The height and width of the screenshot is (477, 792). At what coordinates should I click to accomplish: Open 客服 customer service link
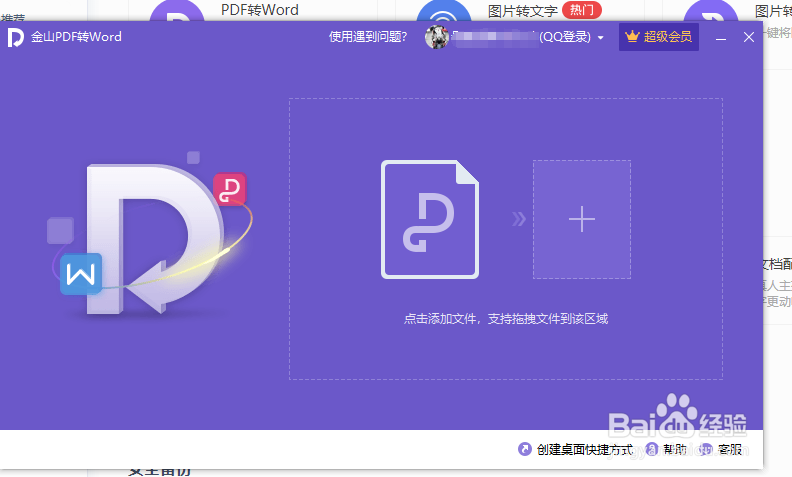pos(730,449)
